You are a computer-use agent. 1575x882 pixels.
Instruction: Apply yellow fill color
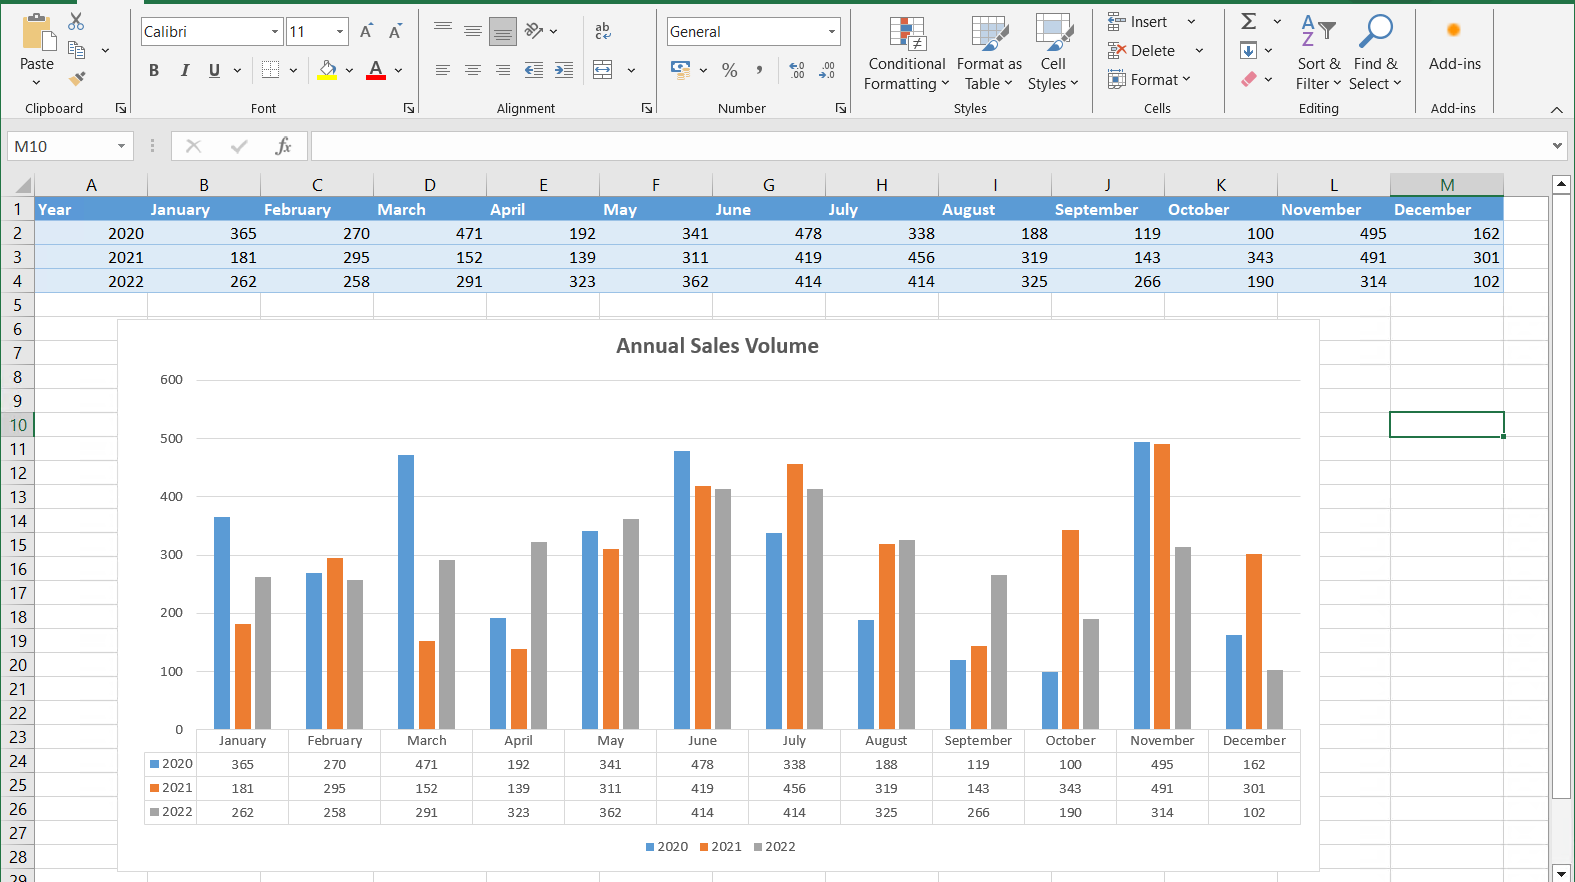327,70
